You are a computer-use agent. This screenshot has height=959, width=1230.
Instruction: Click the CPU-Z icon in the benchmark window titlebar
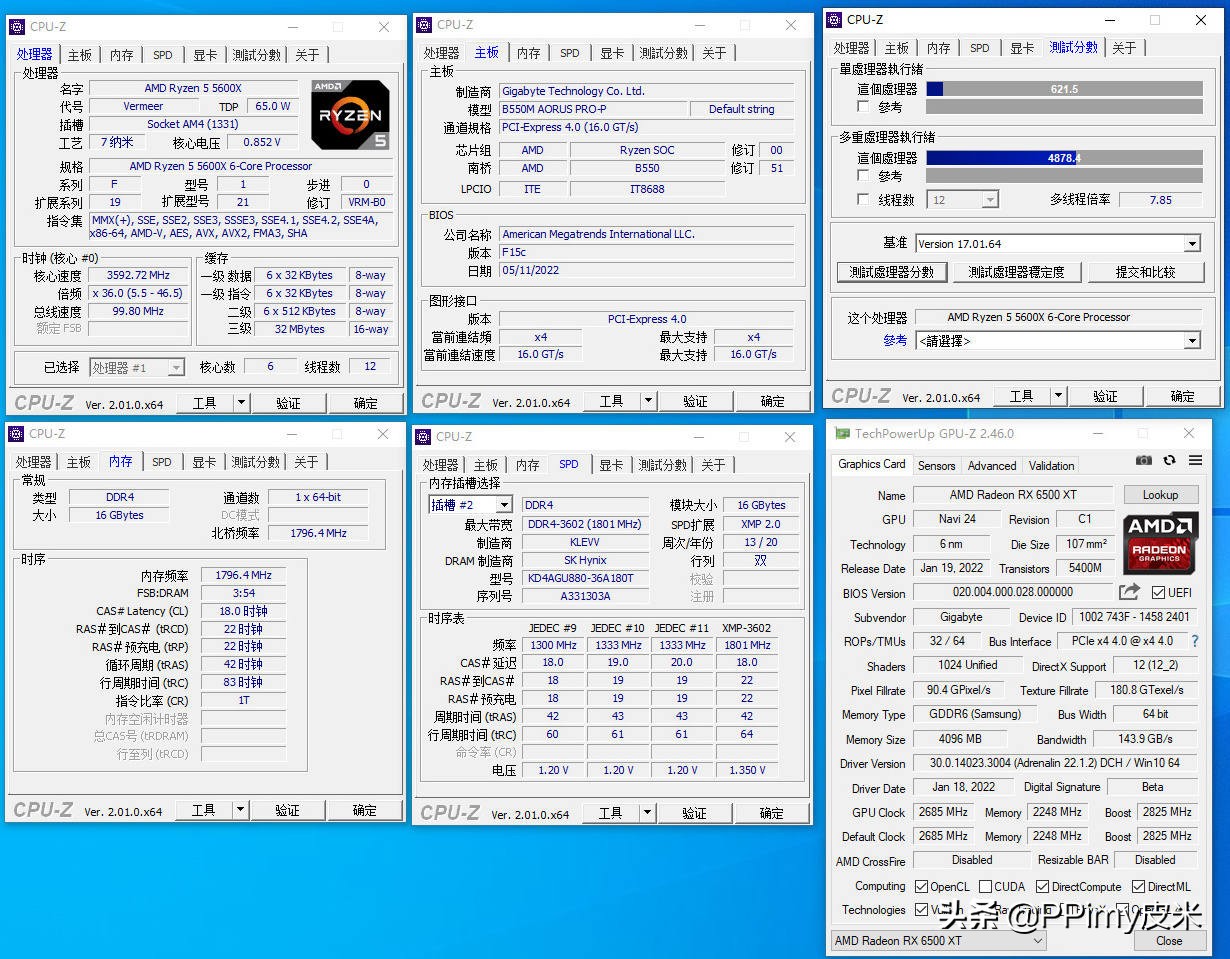[x=832, y=19]
